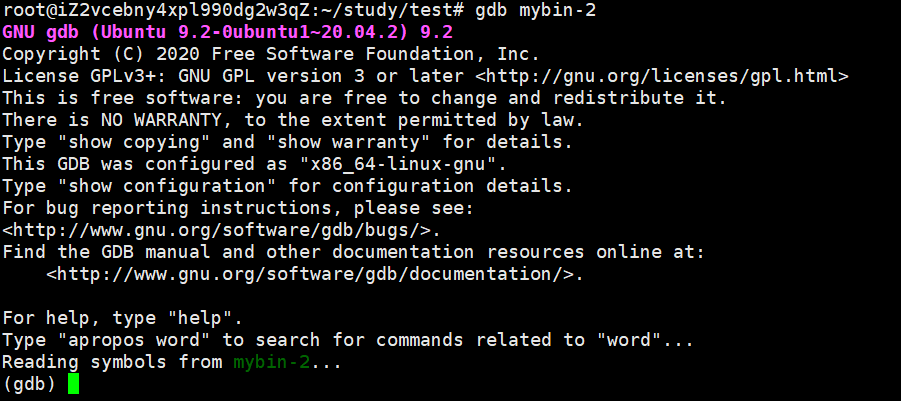Click the "This is free software" line
Image resolution: width=901 pixels, height=401 pixels.
point(365,98)
